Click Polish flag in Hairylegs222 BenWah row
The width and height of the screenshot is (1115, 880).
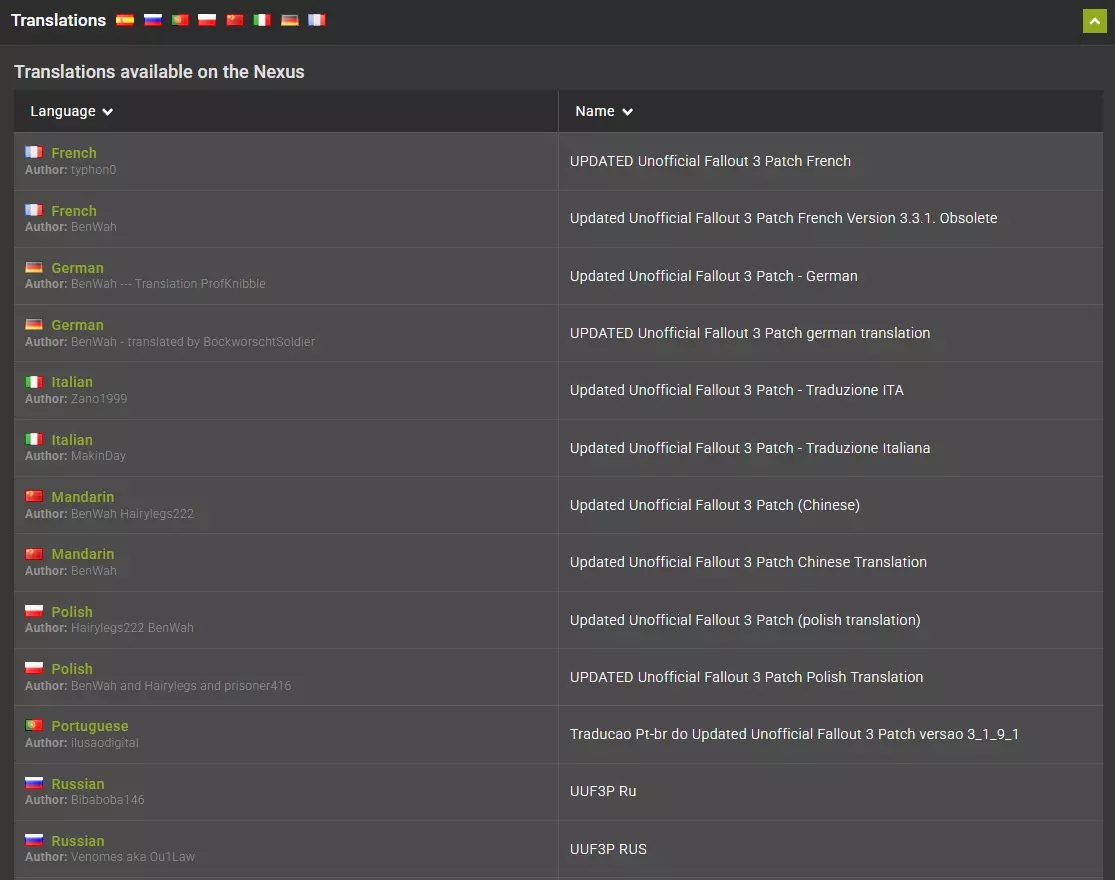pyautogui.click(x=34, y=611)
